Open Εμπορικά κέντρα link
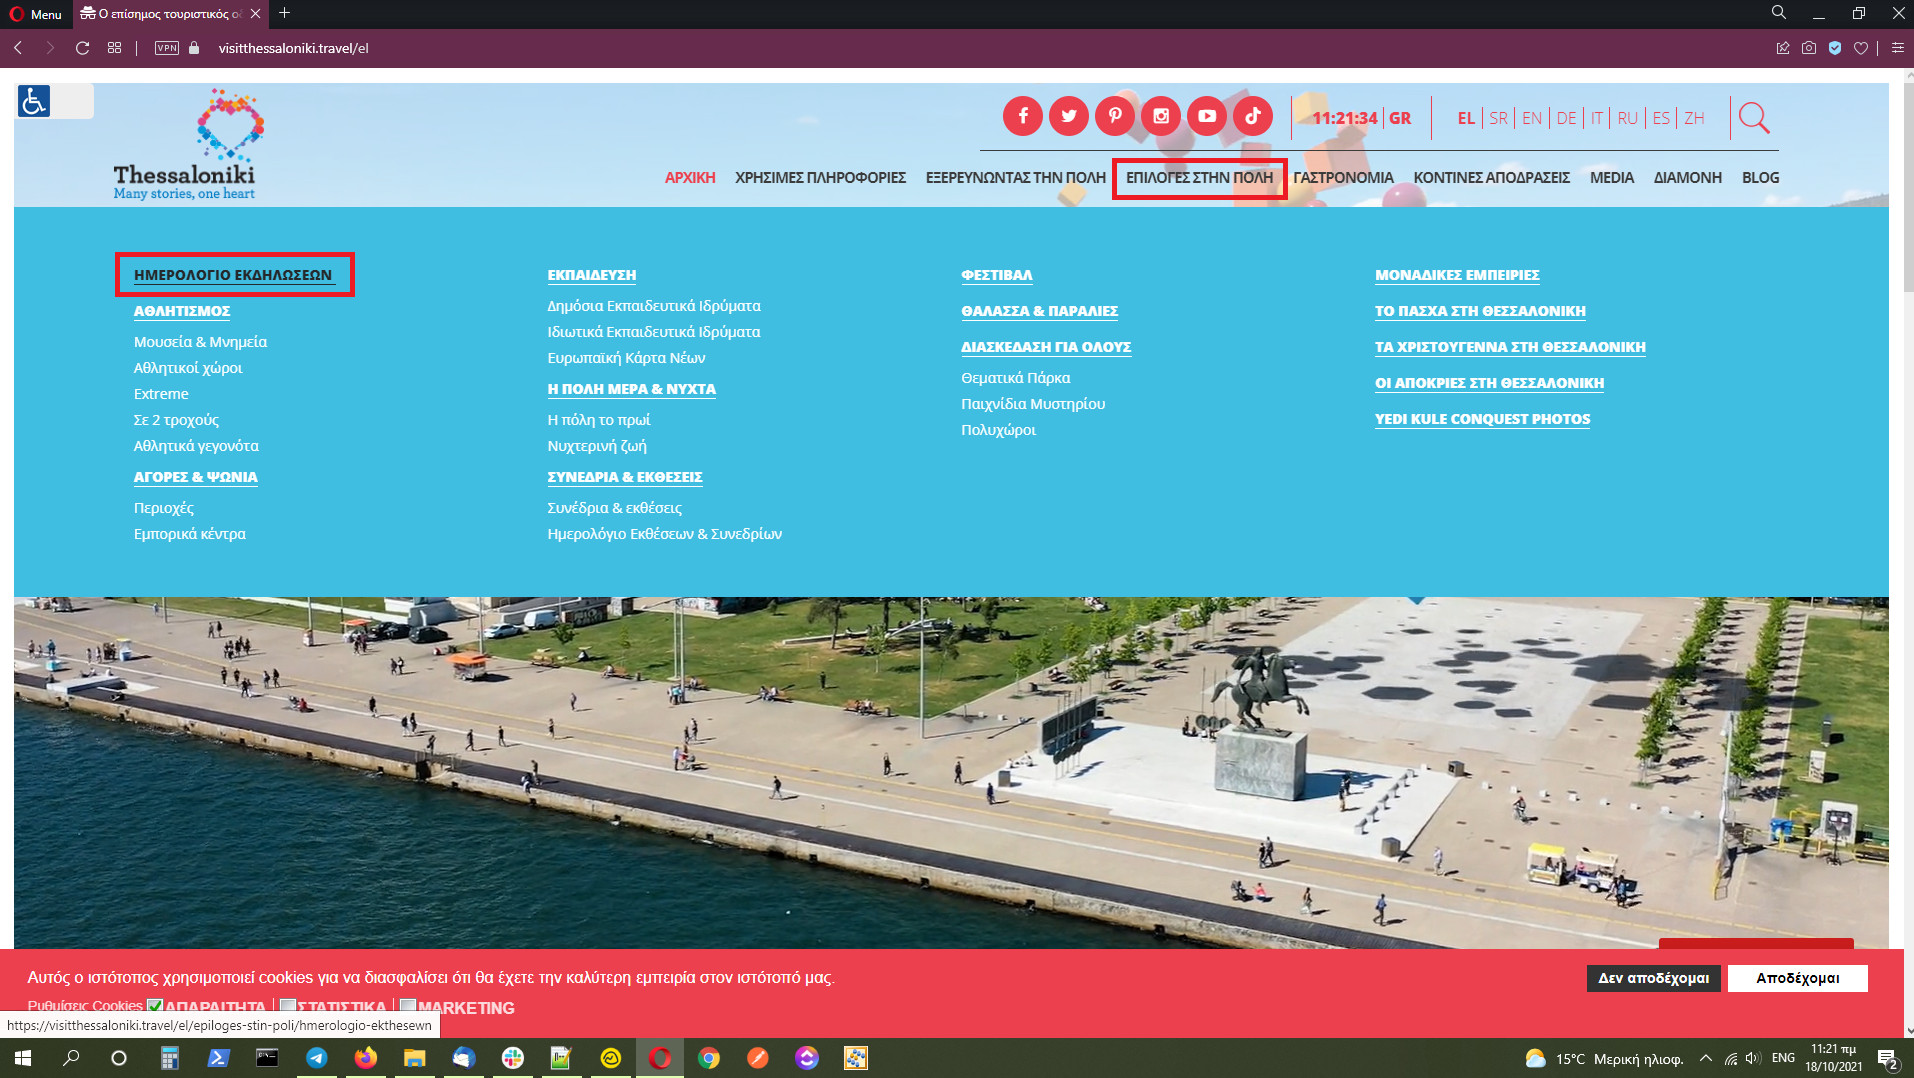 pyautogui.click(x=190, y=534)
